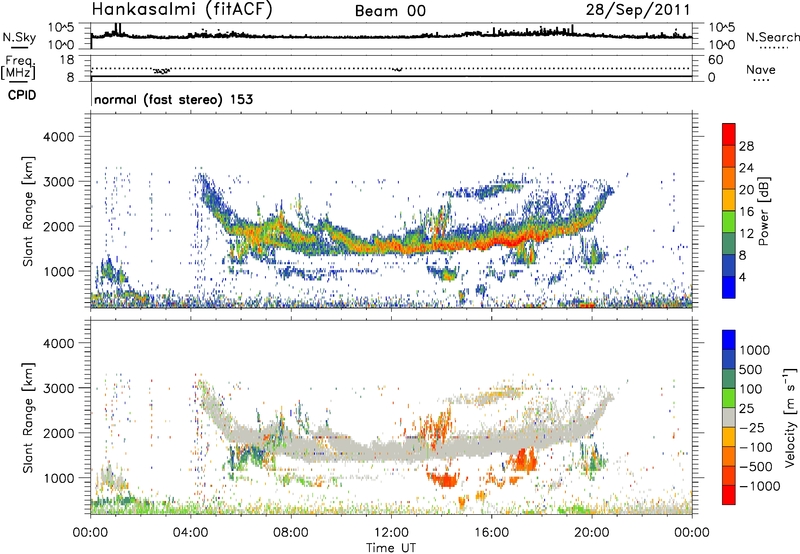The width and height of the screenshot is (800, 554).
Task: Click '2000' on power panel range axis
Action: click(x=59, y=226)
